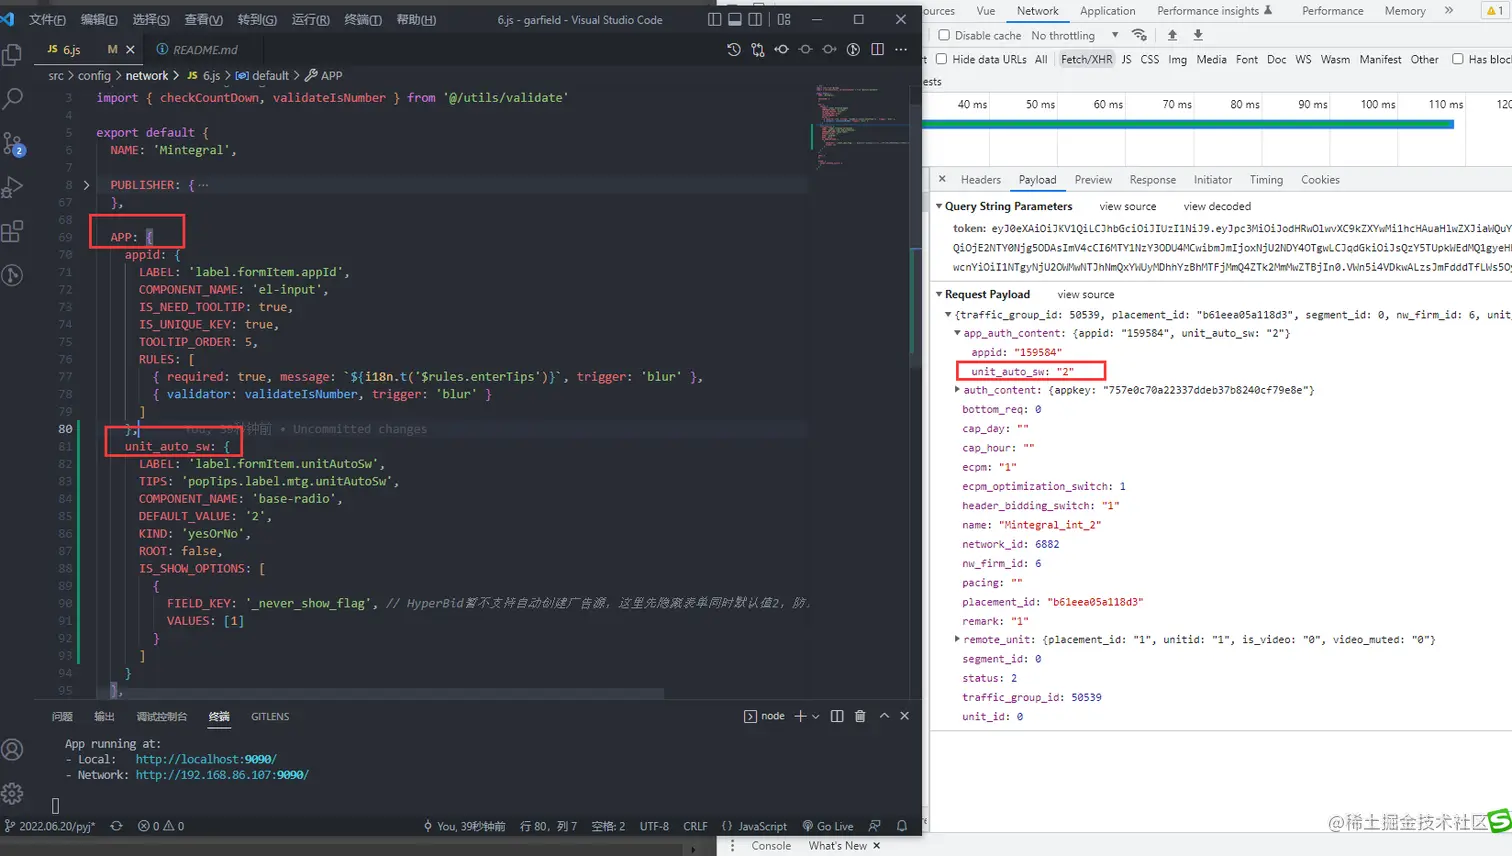Open the 文件(F) menu
The width and height of the screenshot is (1512, 856).
pos(47,20)
